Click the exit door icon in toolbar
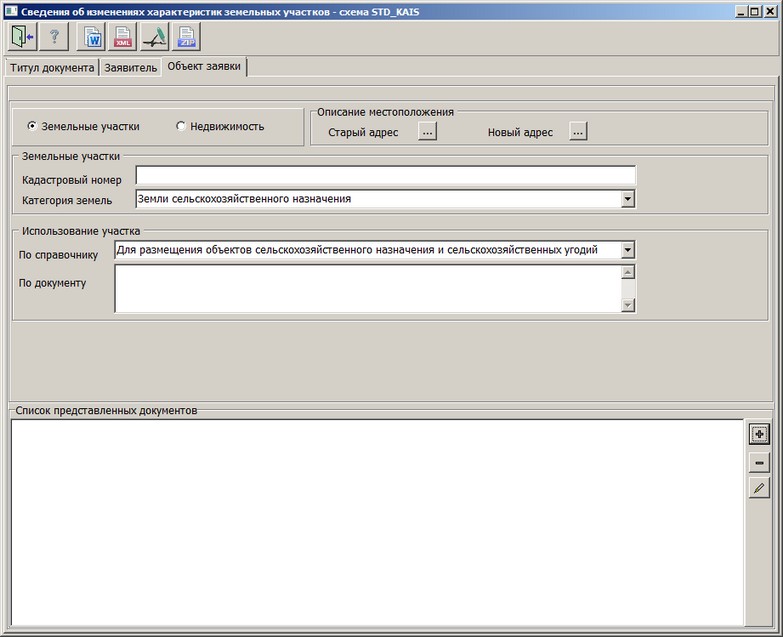The width and height of the screenshot is (783, 637). [21, 38]
